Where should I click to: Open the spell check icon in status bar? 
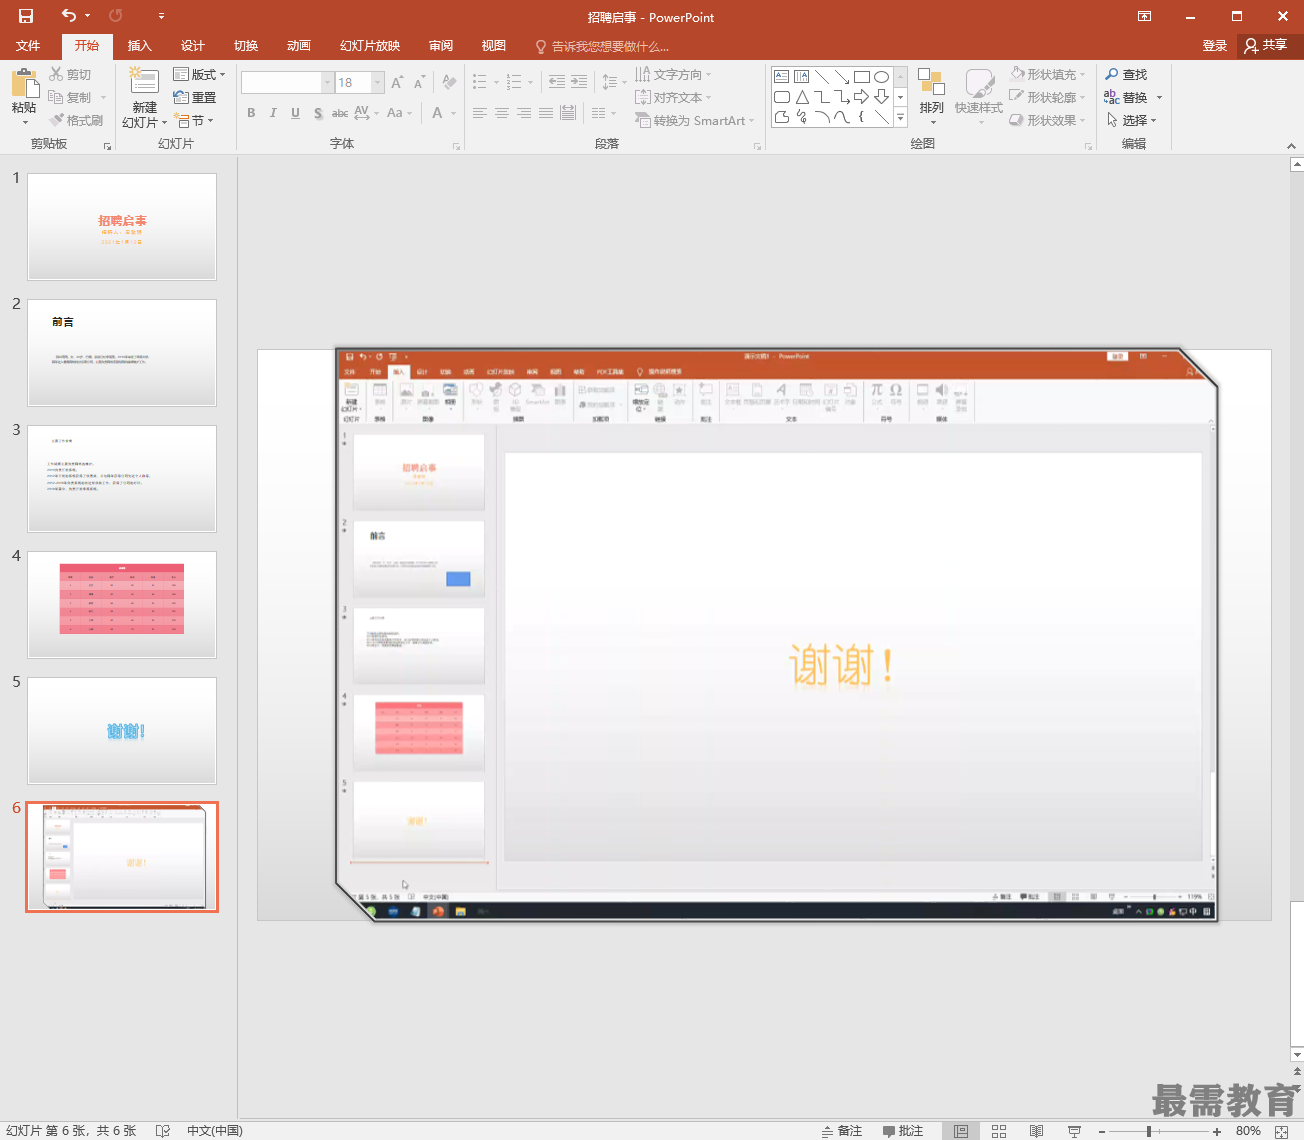coord(163,1131)
